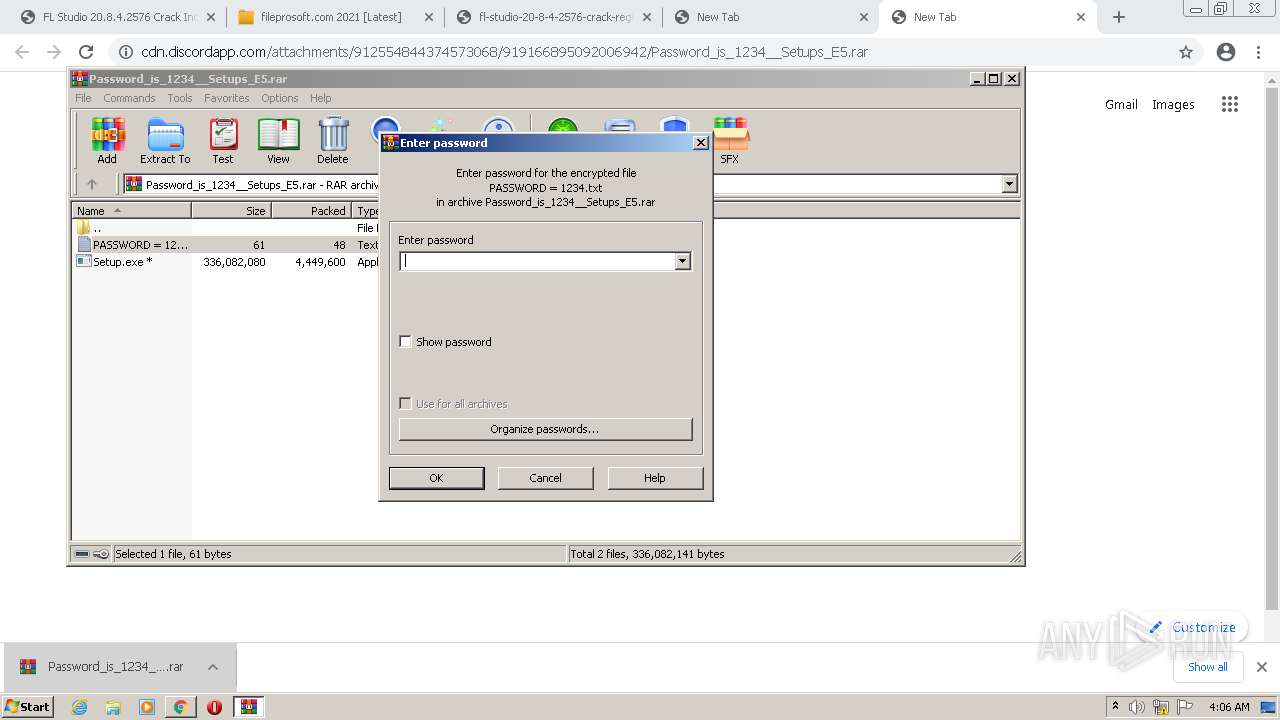The width and height of the screenshot is (1280, 720).
Task: Open the Chrome three-dot menu
Action: point(1258,52)
